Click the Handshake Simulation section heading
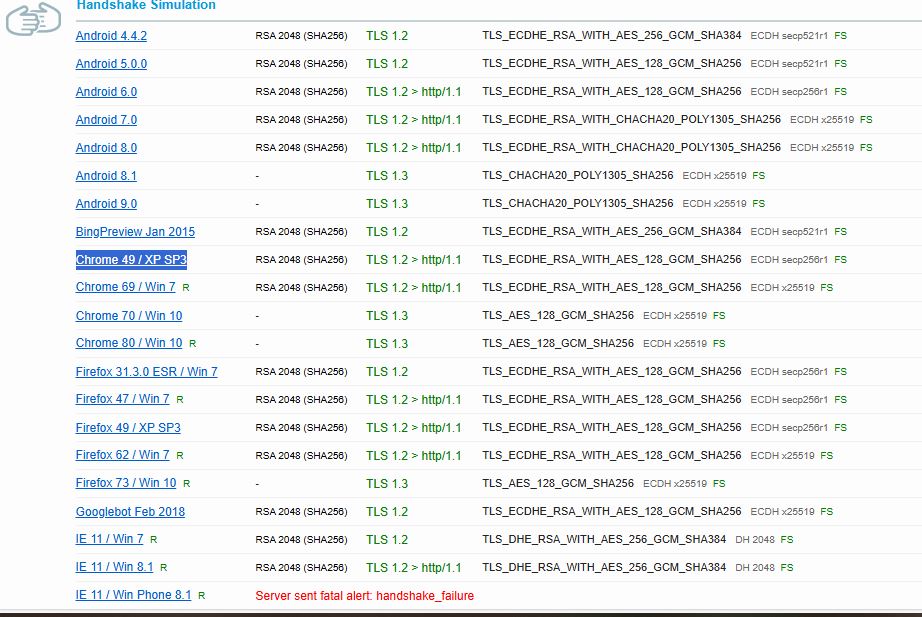 point(146,6)
